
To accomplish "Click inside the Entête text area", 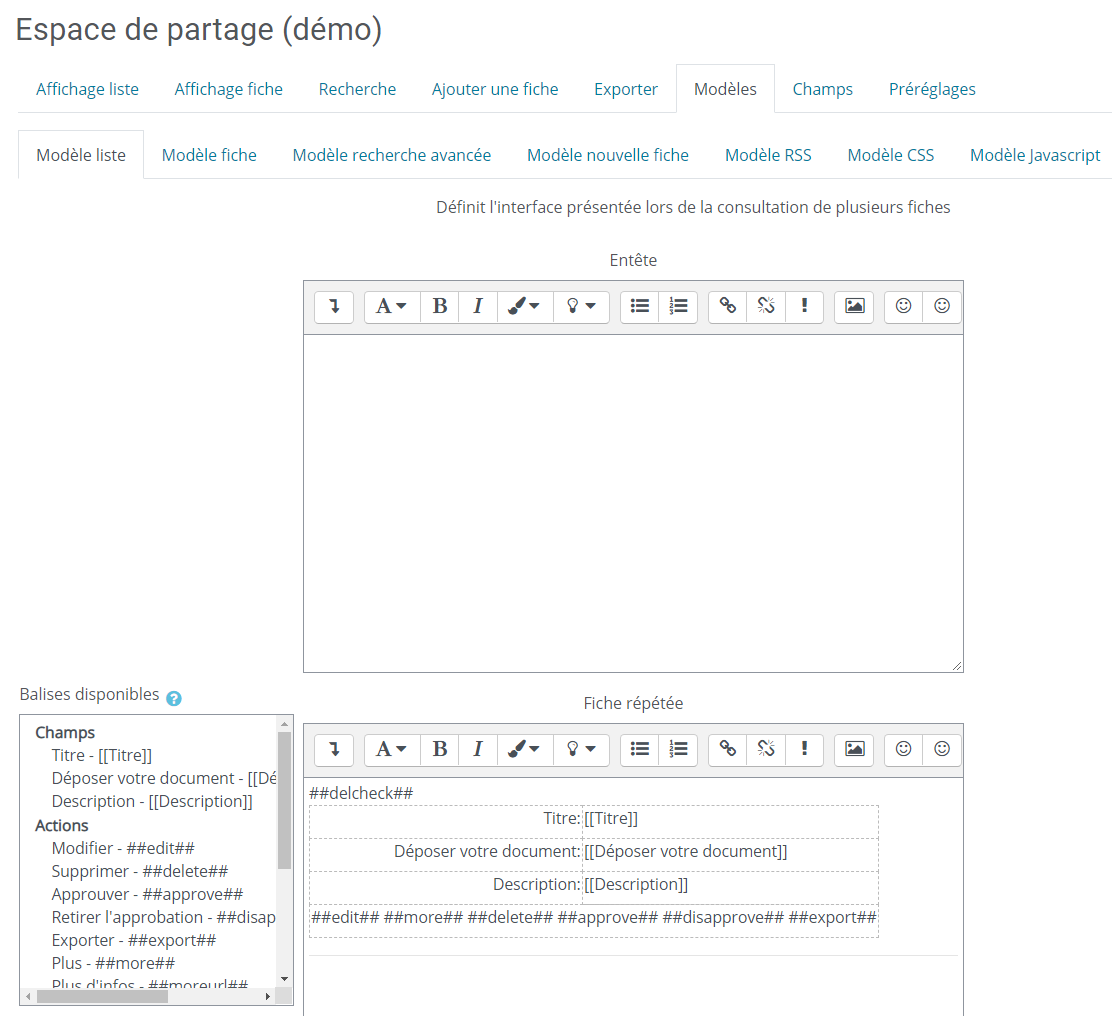I will pos(633,503).
